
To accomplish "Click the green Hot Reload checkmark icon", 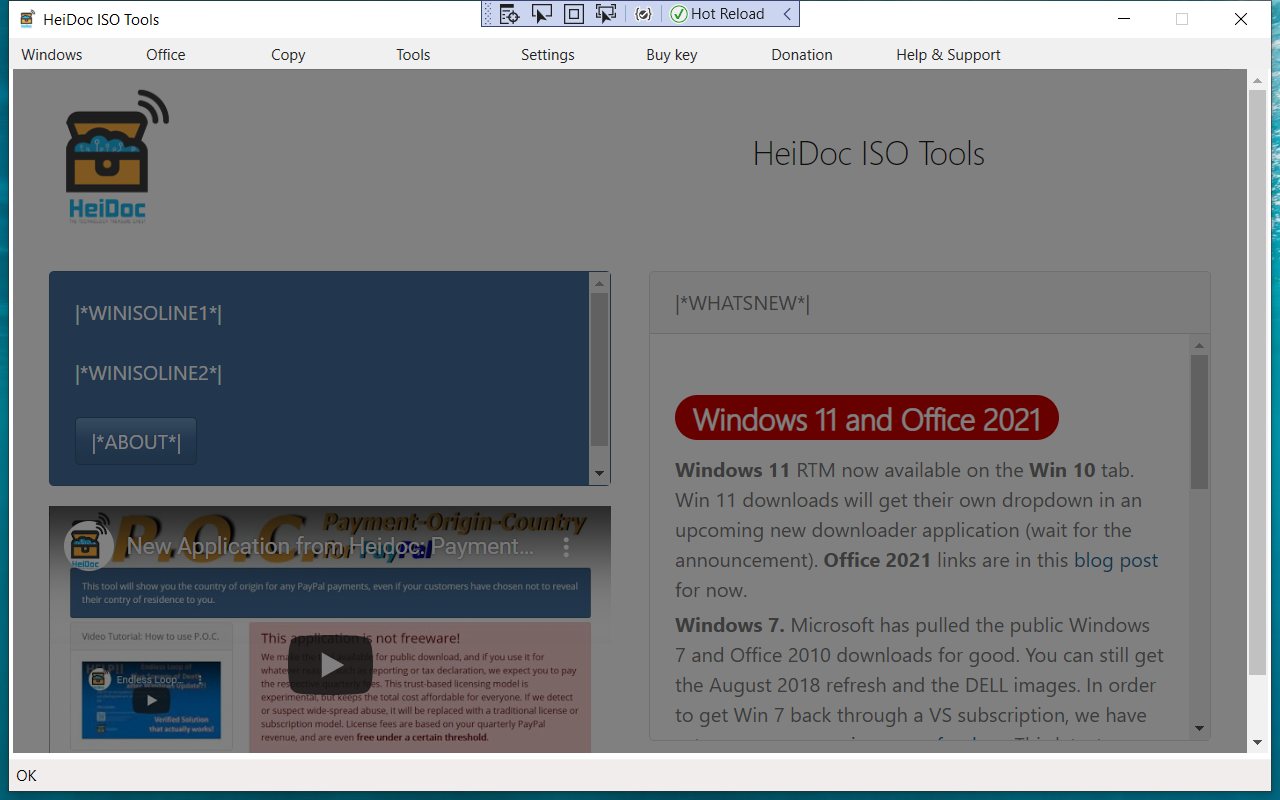I will 679,14.
